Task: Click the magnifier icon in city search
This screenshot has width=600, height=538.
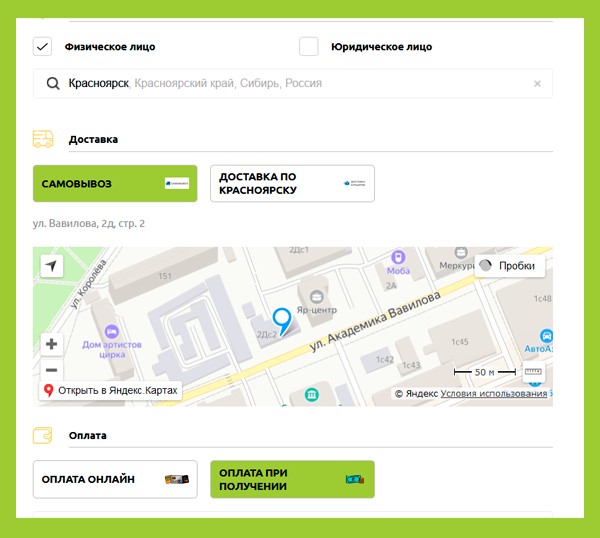Action: (53, 84)
